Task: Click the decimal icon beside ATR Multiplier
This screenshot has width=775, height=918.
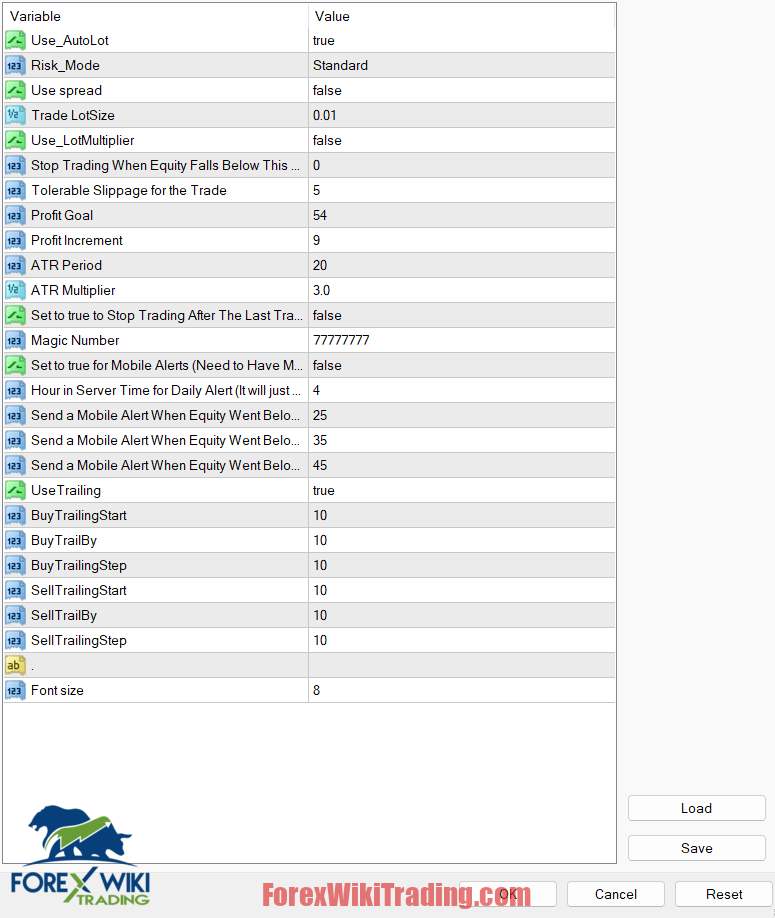Action: tap(15, 290)
